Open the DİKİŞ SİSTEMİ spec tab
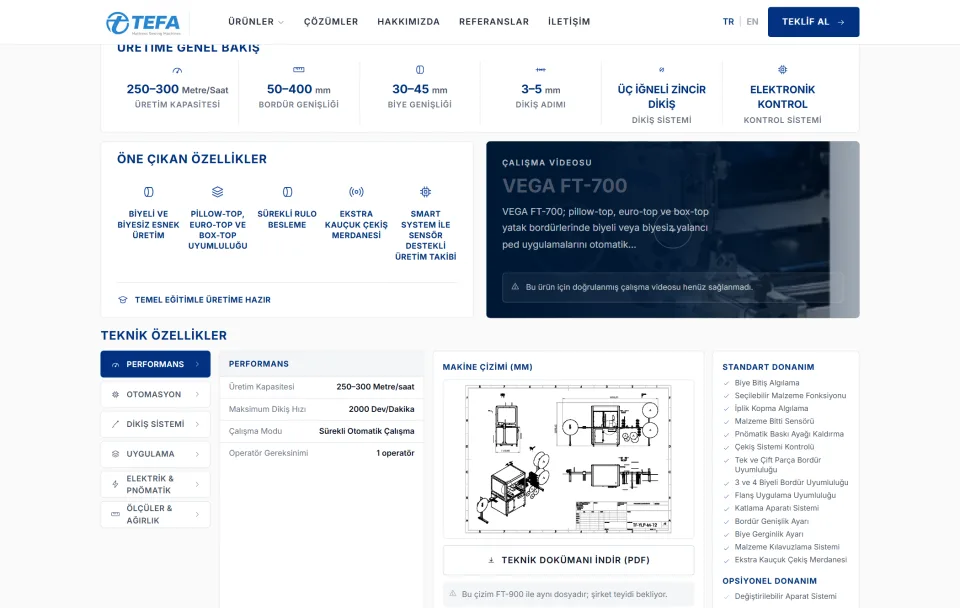This screenshot has width=960, height=608. tap(156, 424)
